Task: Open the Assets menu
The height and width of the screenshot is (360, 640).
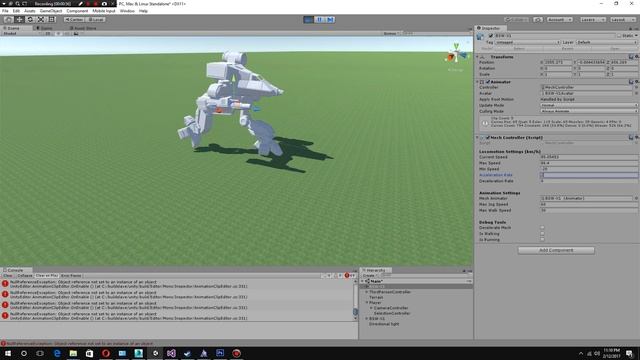Action: click(30, 11)
